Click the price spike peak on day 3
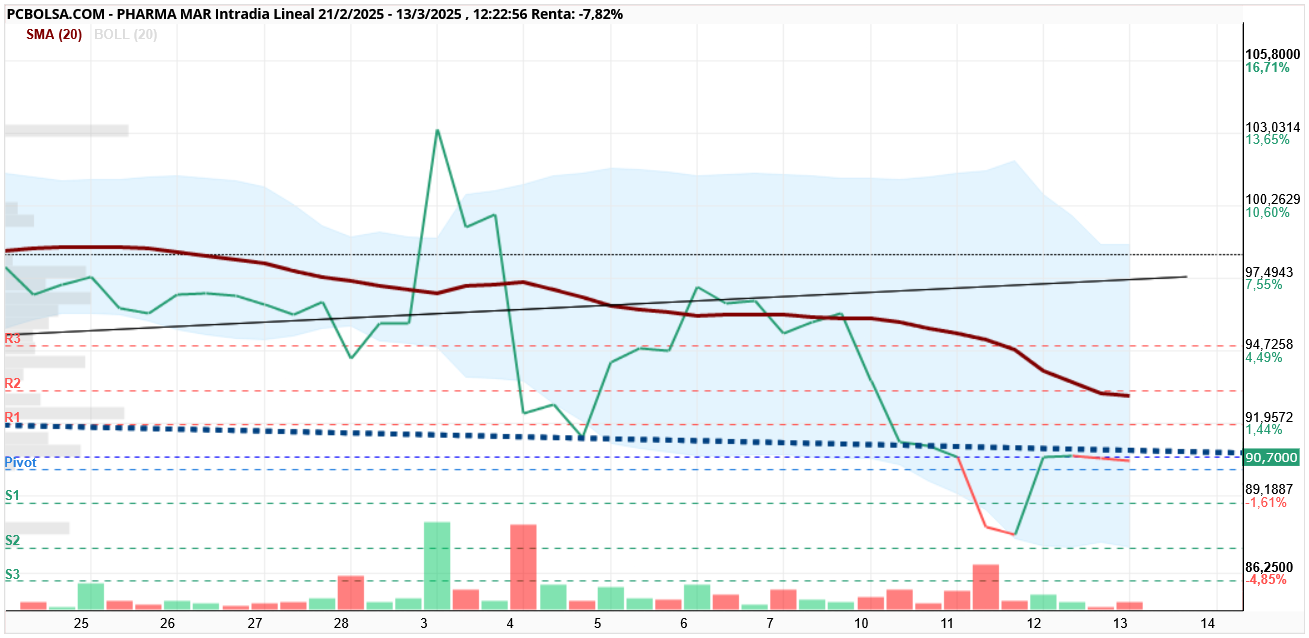The height and width of the screenshot is (638, 1309). (x=437, y=131)
